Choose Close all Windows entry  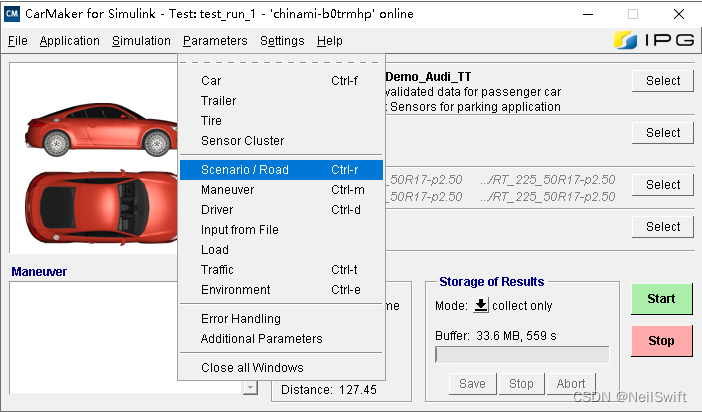tap(281, 368)
